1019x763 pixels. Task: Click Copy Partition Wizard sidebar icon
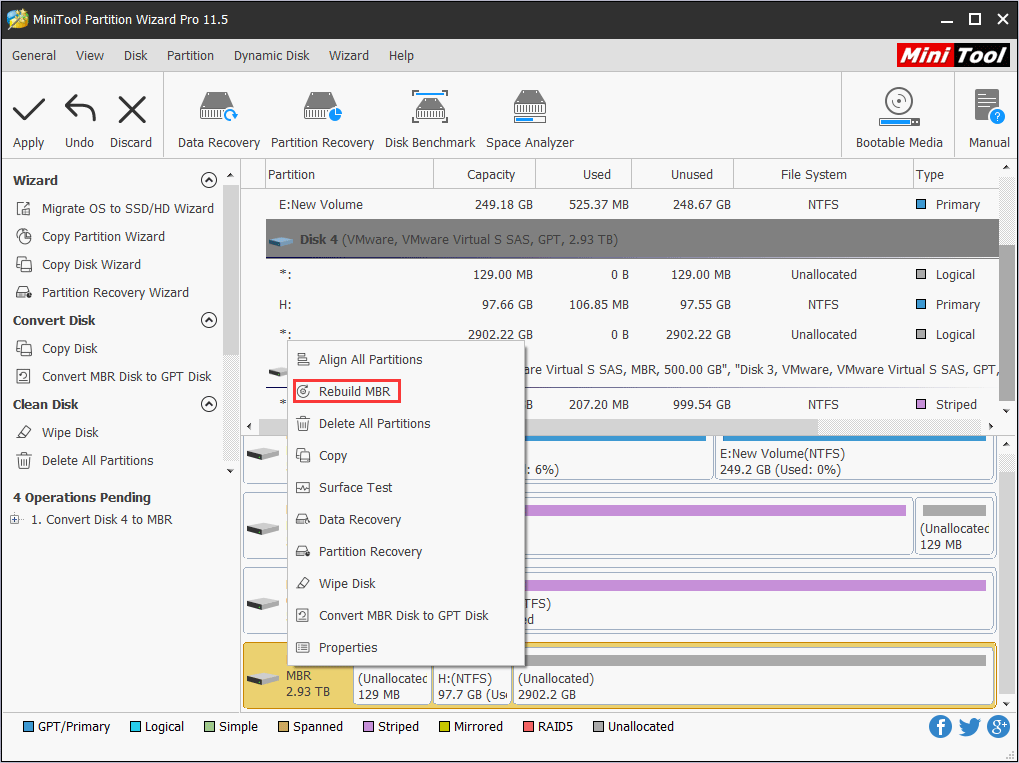(23, 237)
